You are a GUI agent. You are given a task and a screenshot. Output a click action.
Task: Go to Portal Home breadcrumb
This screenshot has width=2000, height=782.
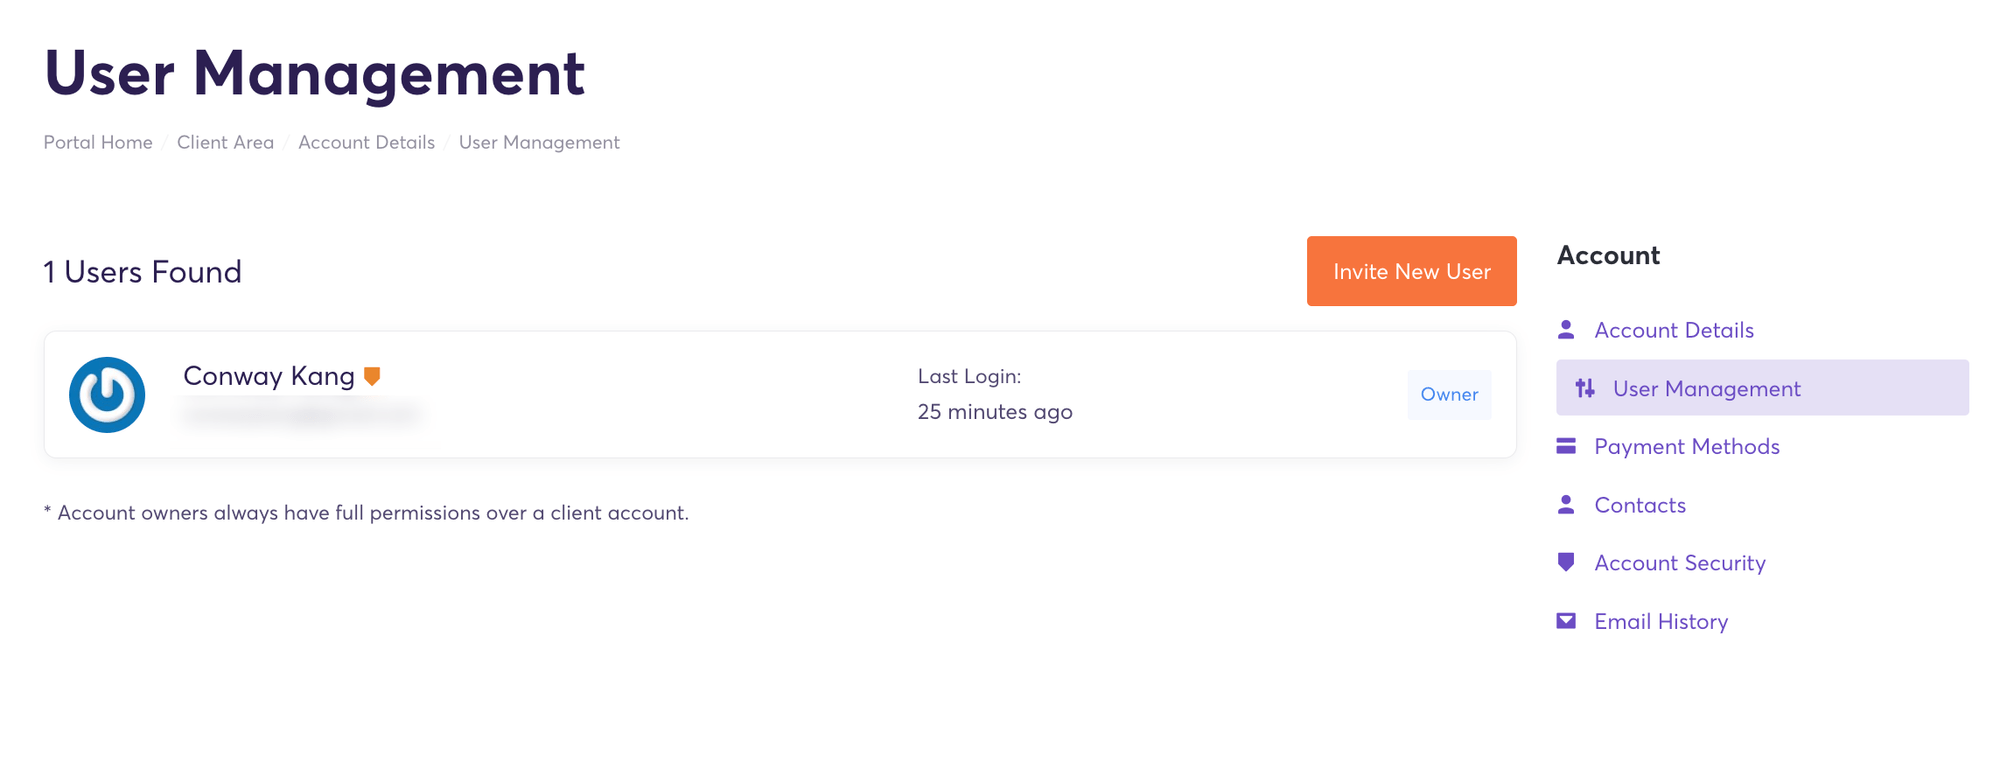pyautogui.click(x=98, y=142)
